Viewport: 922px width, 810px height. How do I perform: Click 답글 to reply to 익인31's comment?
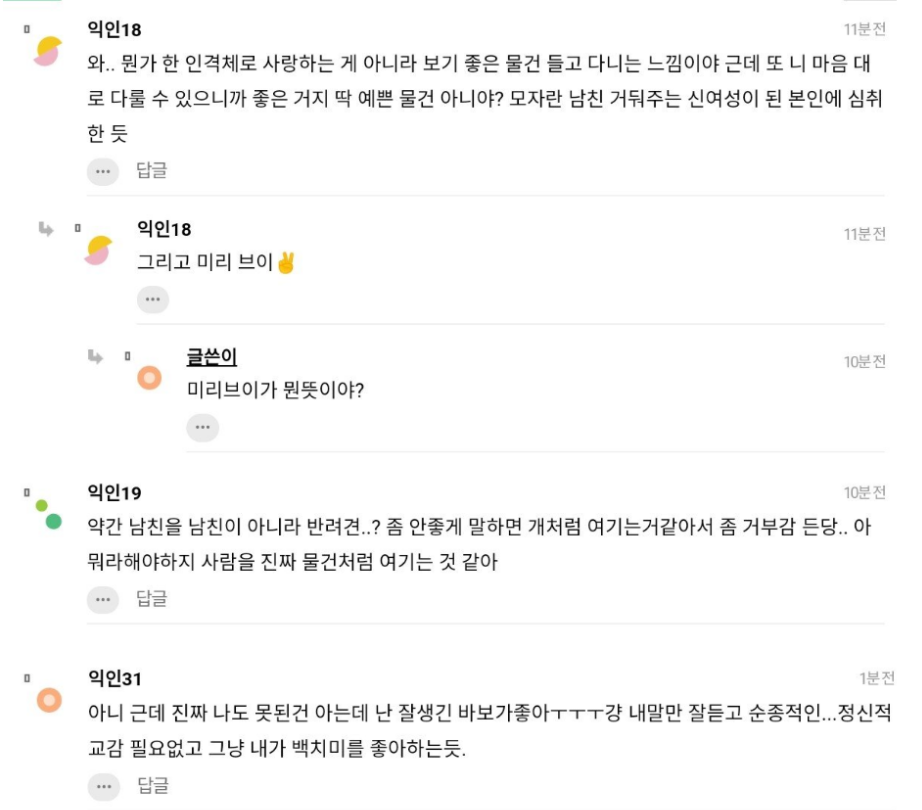coord(152,786)
